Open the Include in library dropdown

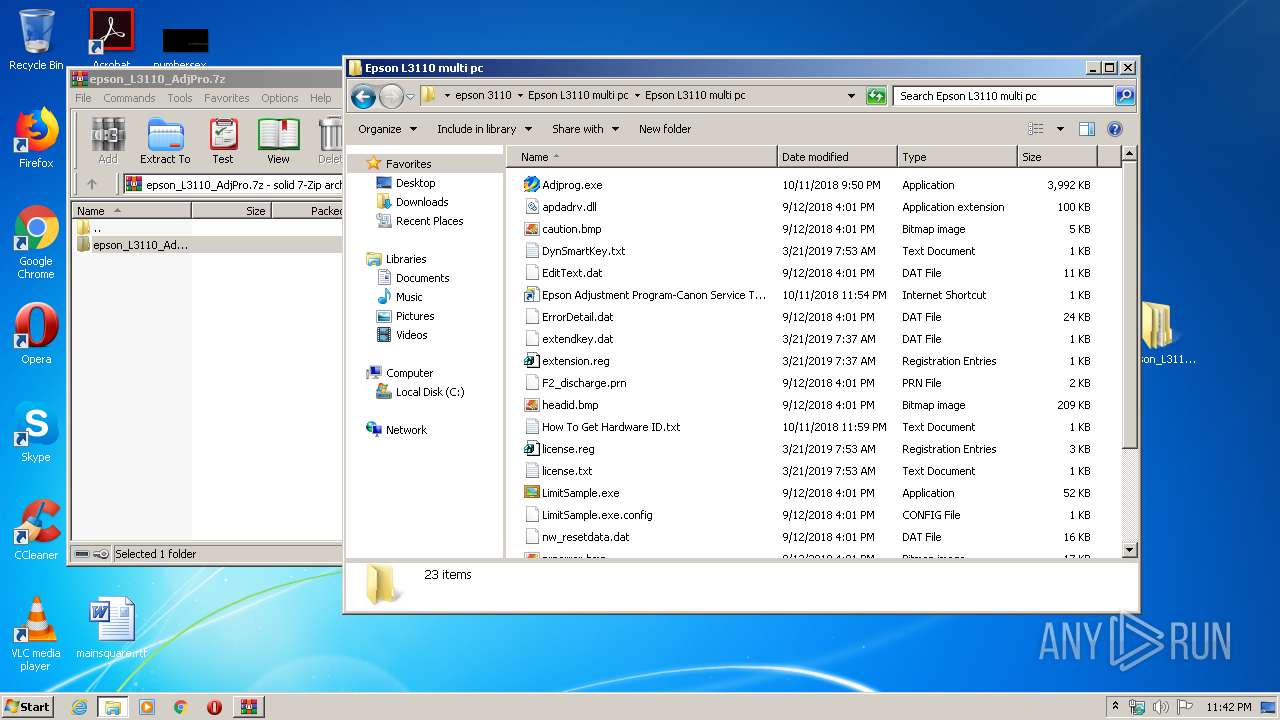click(484, 129)
